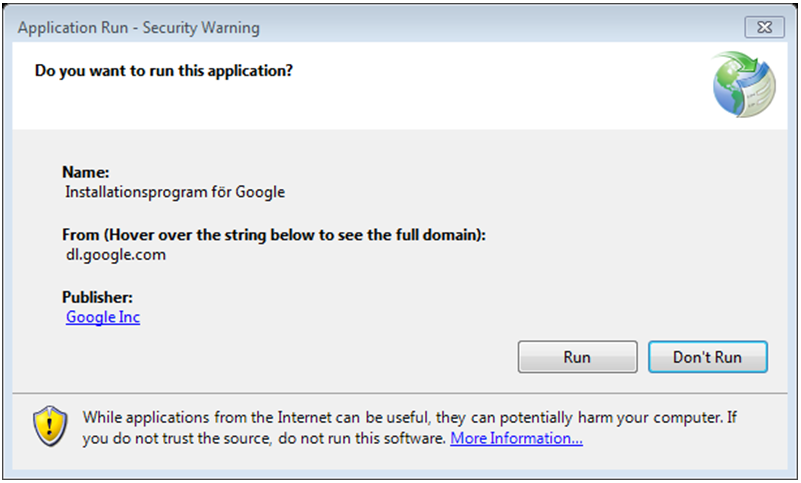Click the white header banner area
Screen dimensions: 801x483
[399, 85]
